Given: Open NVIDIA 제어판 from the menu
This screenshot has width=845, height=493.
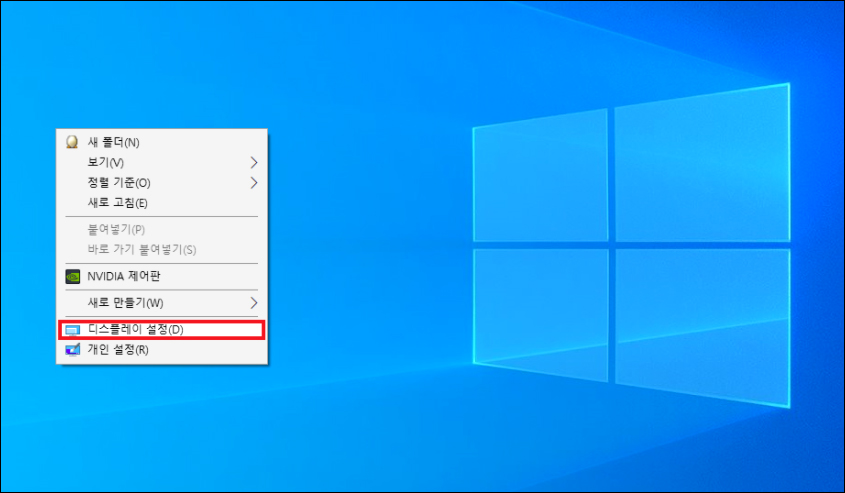Looking at the screenshot, I should tap(162, 276).
